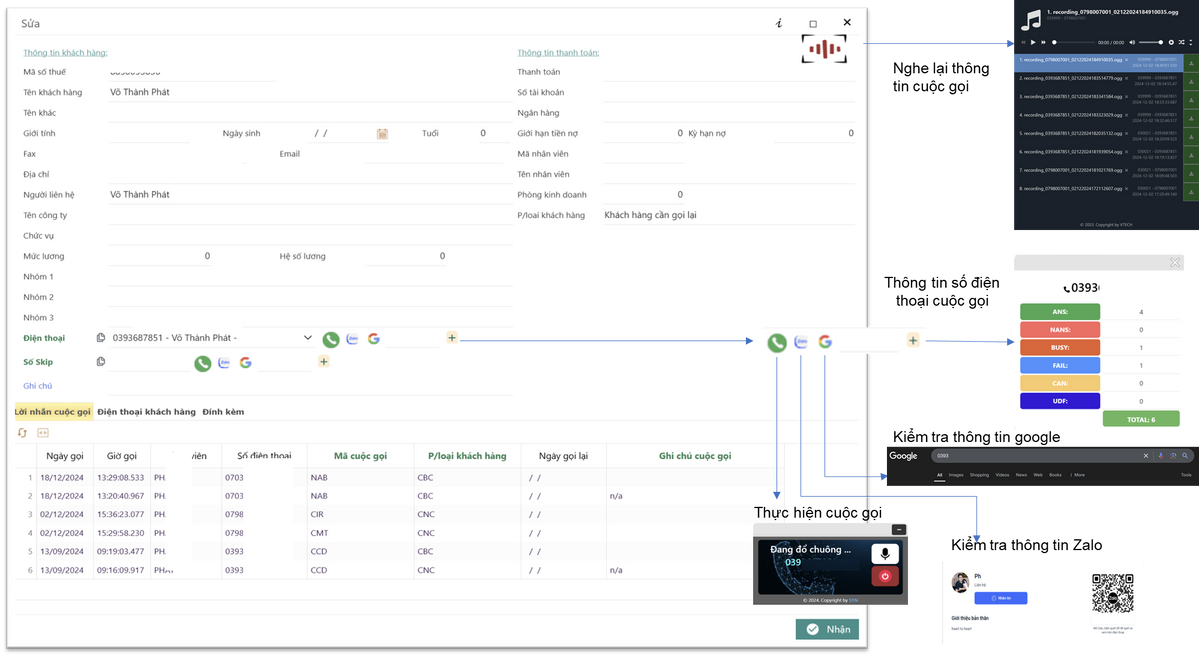Open Zalo for the Điện thoại number
This screenshot has width=1199, height=657.
pyautogui.click(x=352, y=340)
